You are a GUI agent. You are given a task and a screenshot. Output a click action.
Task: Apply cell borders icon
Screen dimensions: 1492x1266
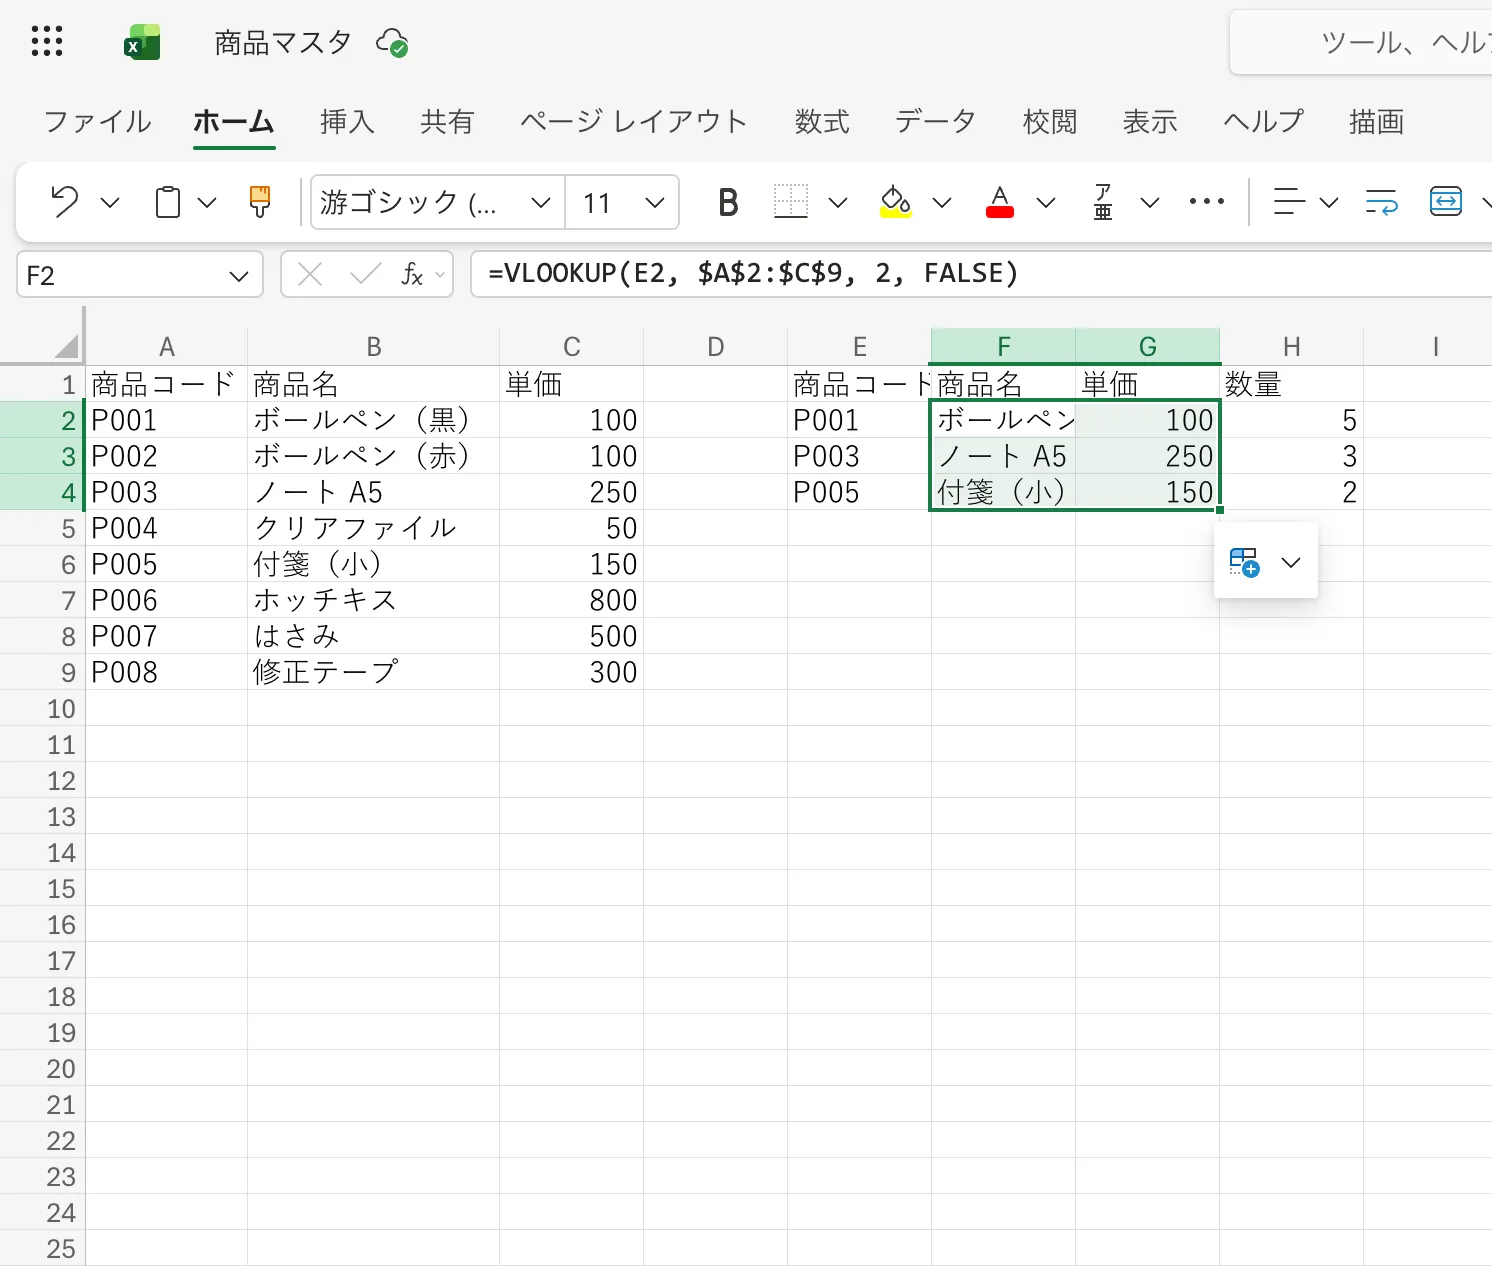coord(790,202)
